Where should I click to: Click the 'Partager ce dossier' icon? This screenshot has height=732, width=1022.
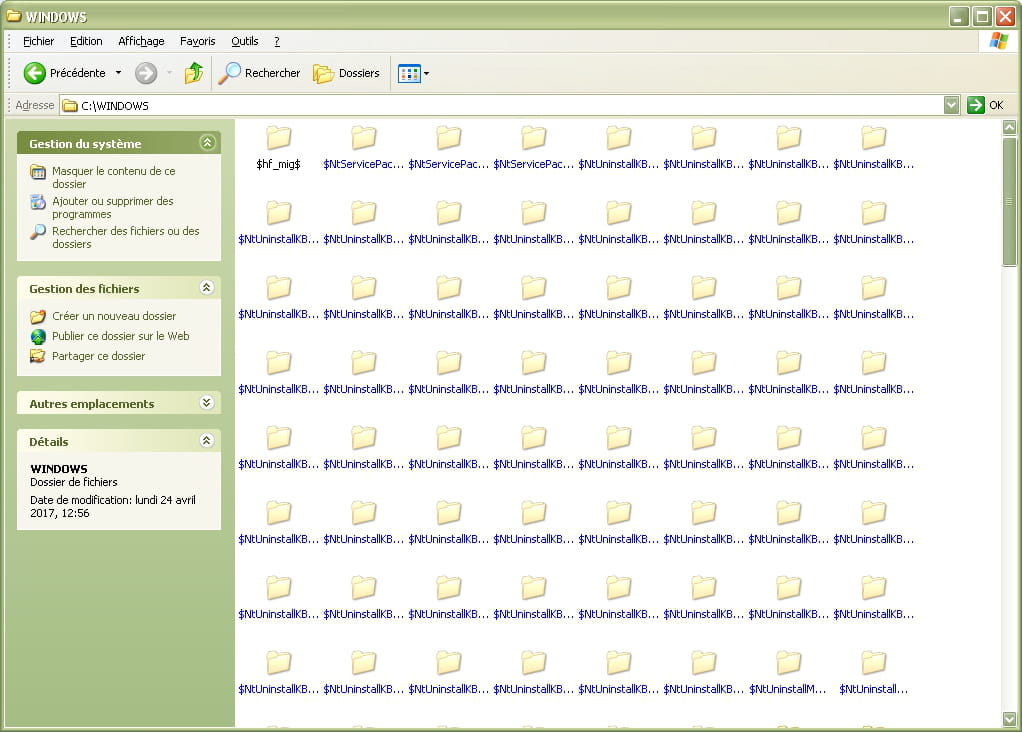[x=38, y=356]
